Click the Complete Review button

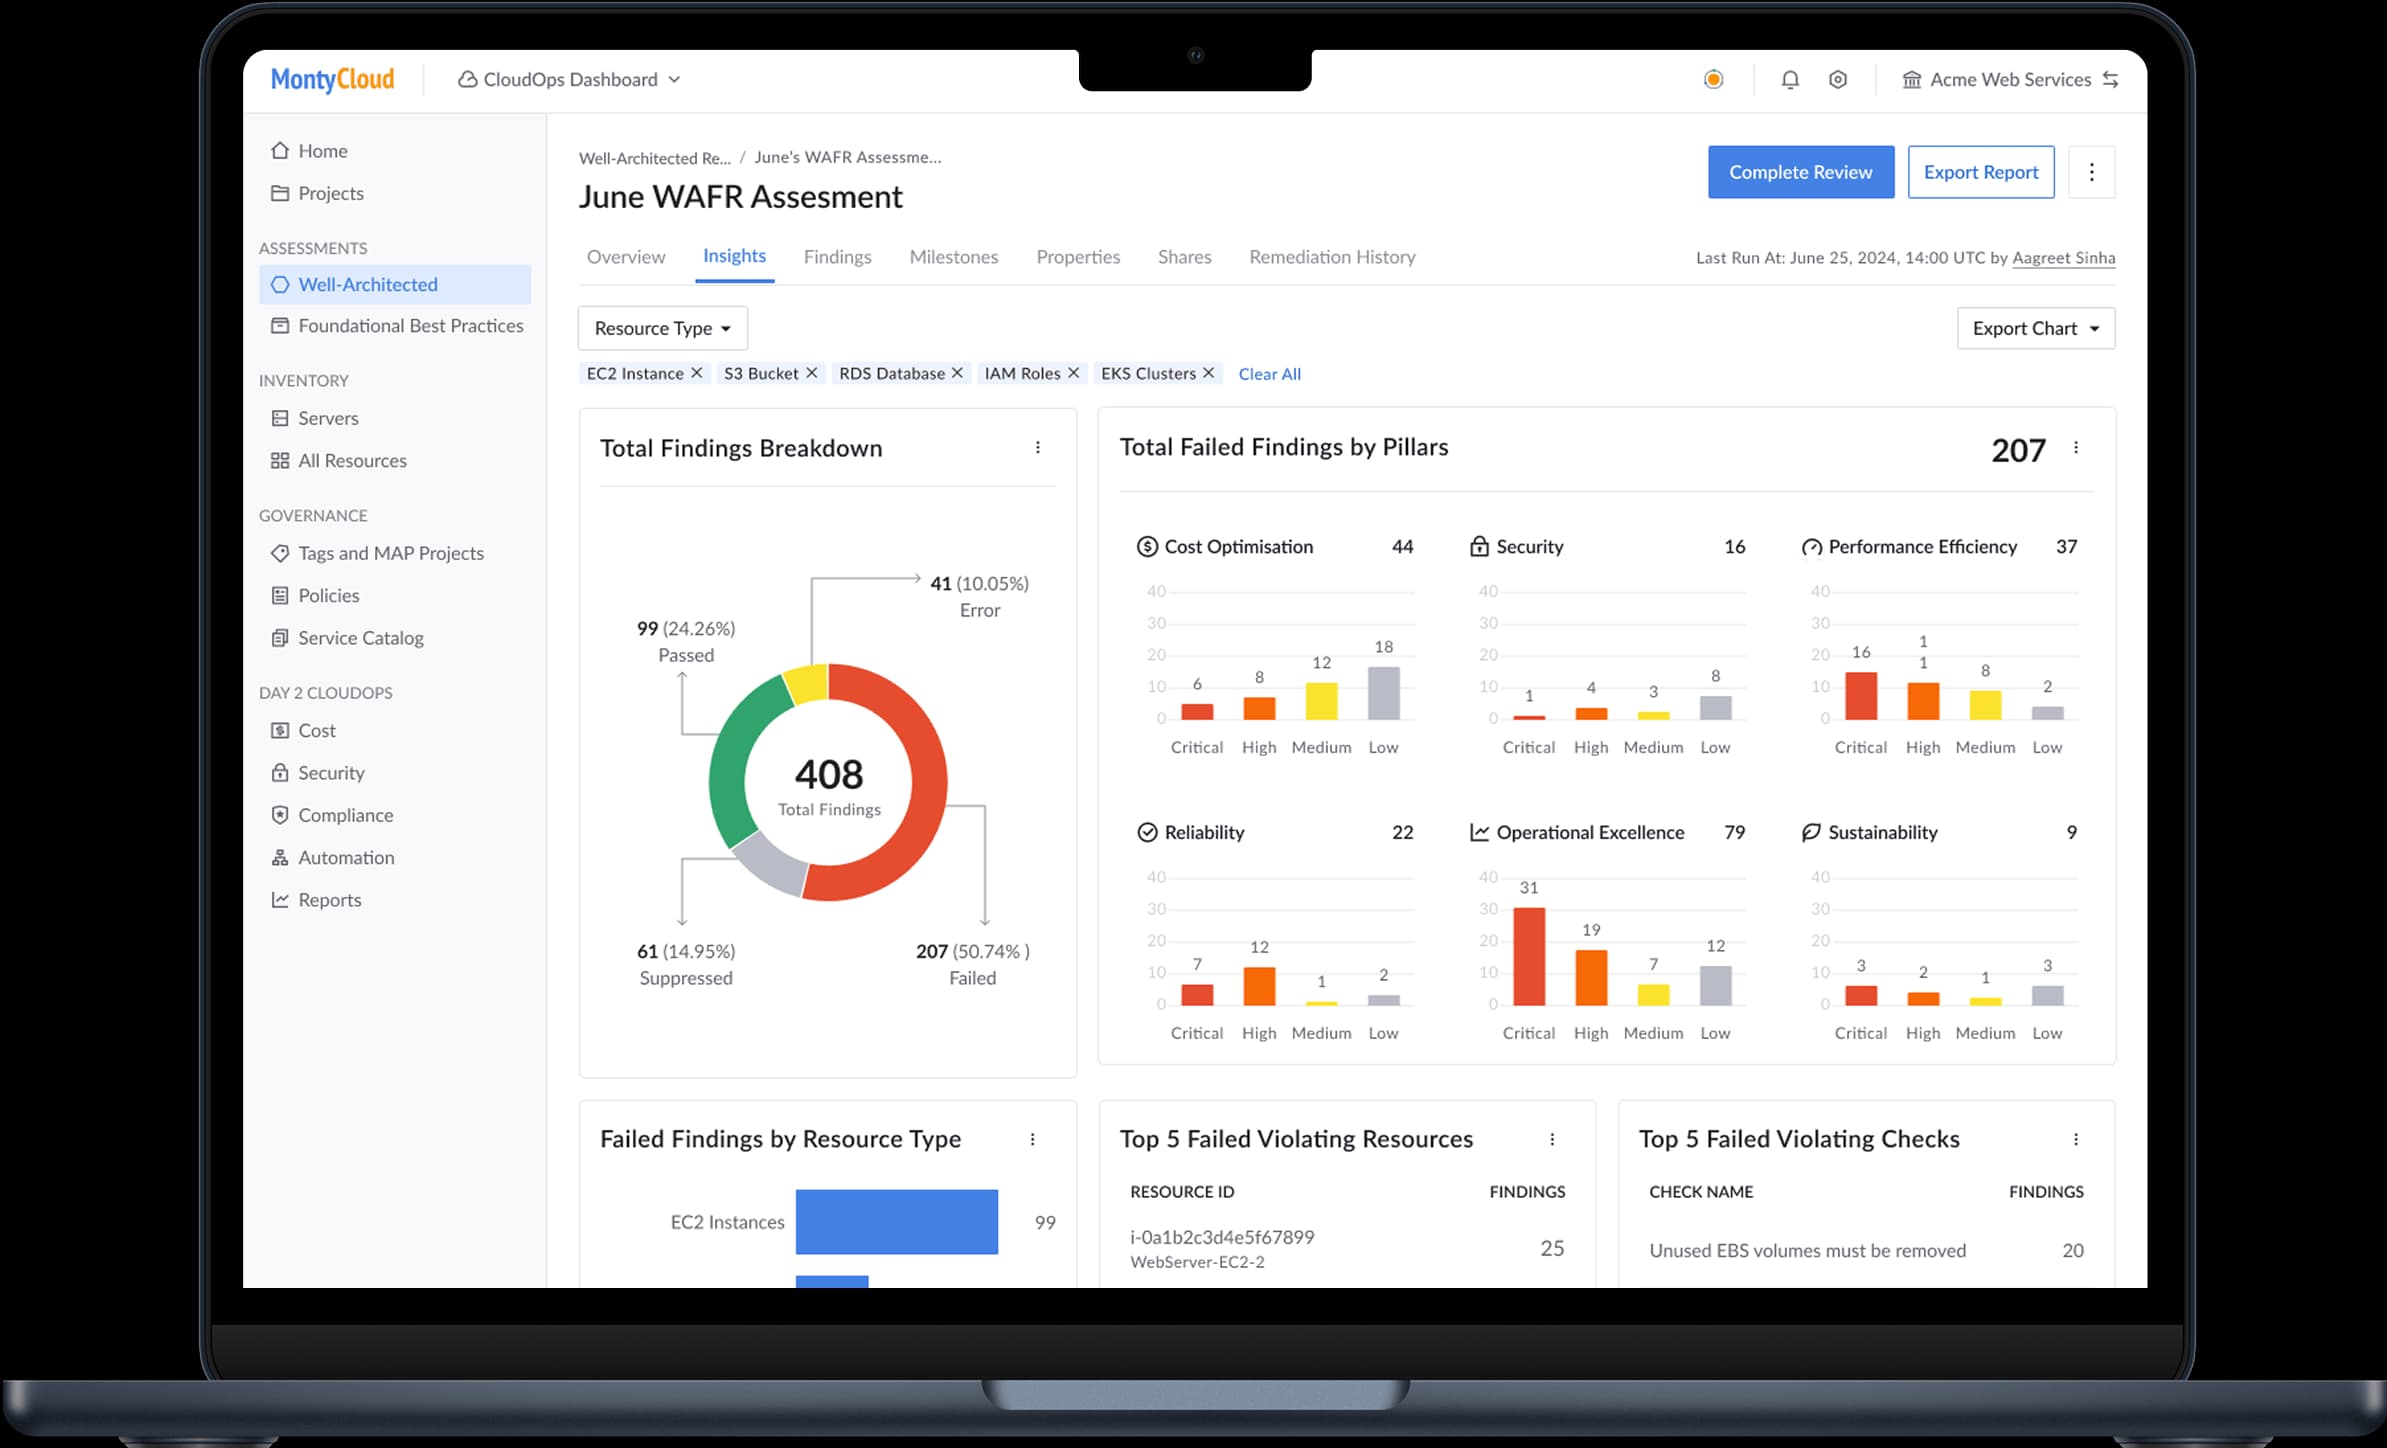[1800, 171]
